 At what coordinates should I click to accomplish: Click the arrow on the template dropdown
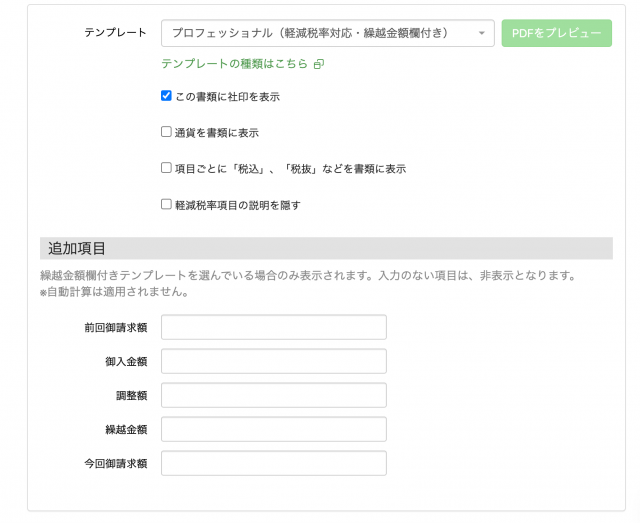coord(482,33)
